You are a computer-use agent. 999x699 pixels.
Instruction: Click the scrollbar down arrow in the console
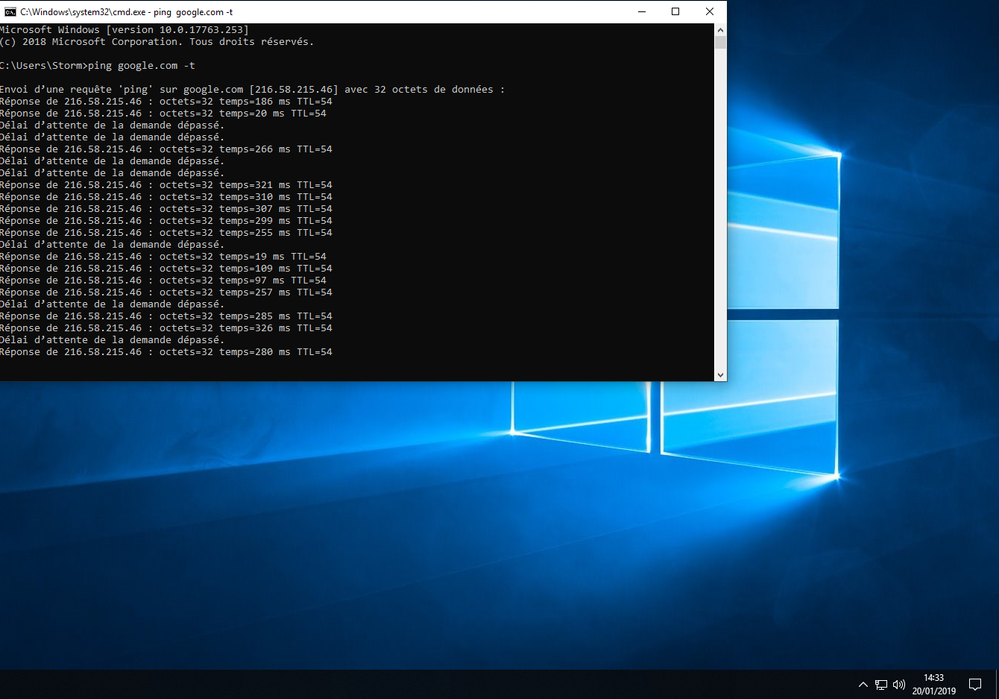pos(720,374)
